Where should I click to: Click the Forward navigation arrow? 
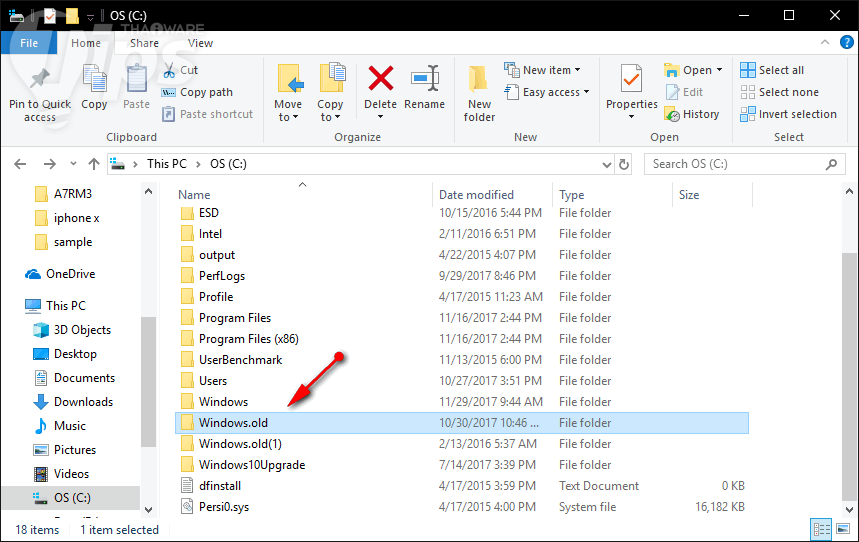point(49,164)
